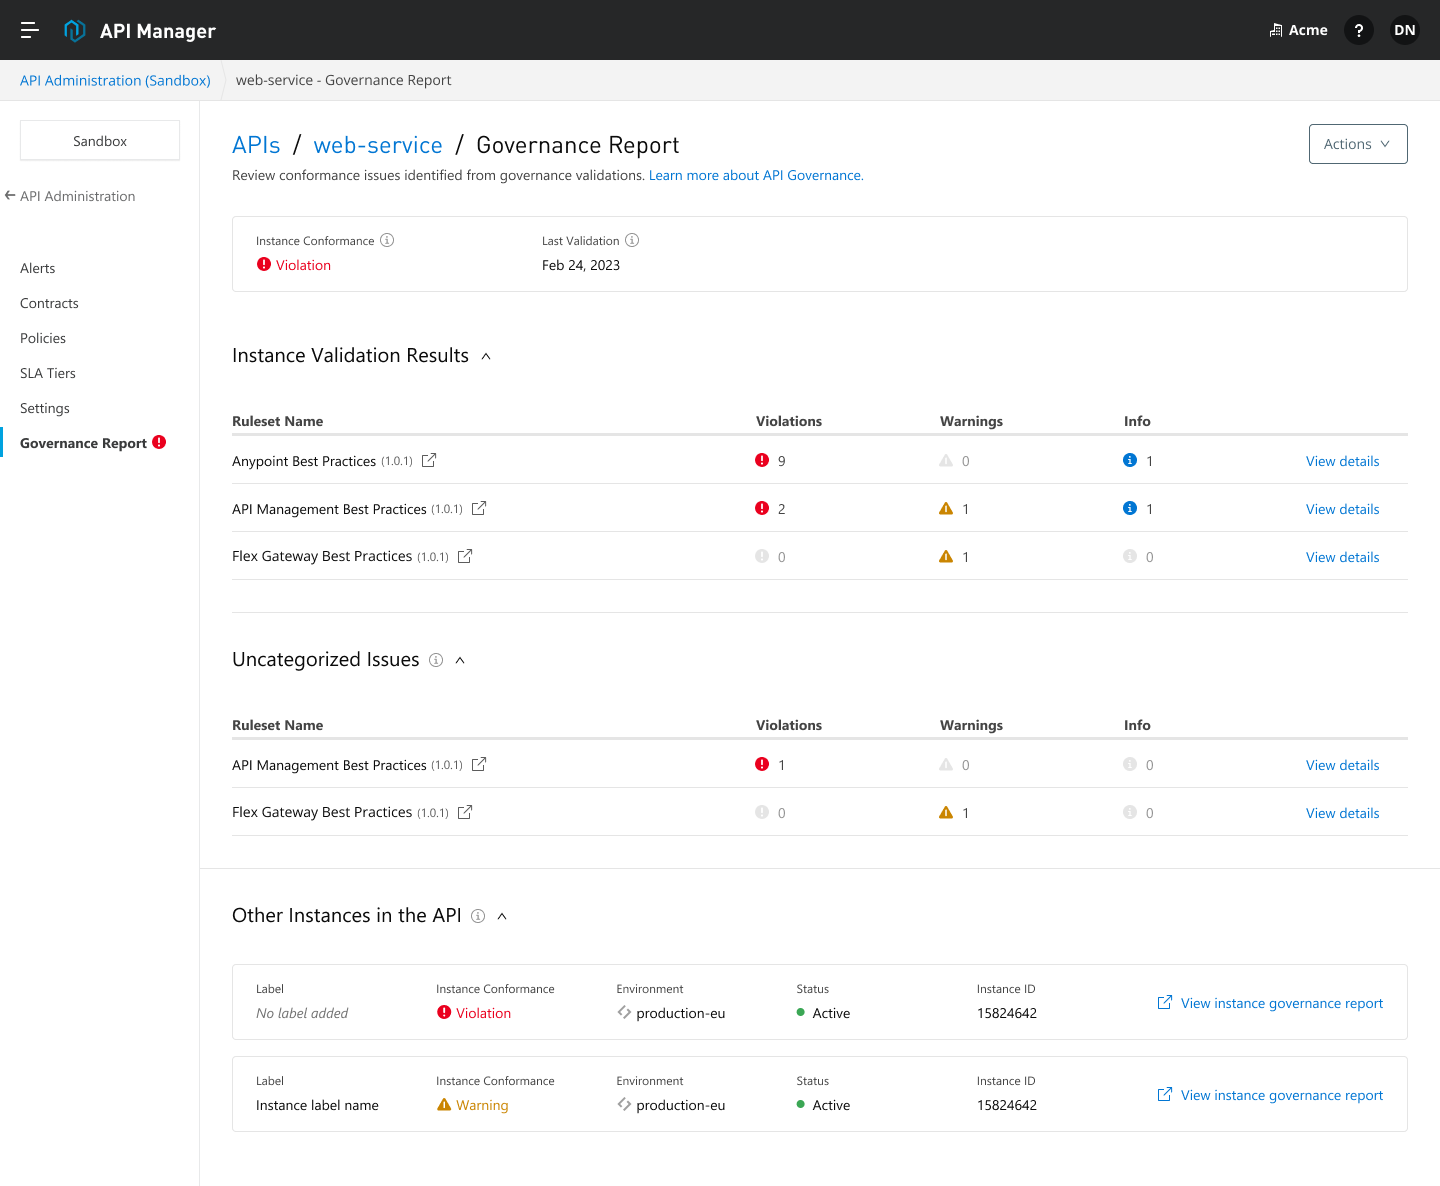Viewport: 1440px width, 1186px height.
Task: Open Learn more about API Governance link
Action: pos(756,175)
